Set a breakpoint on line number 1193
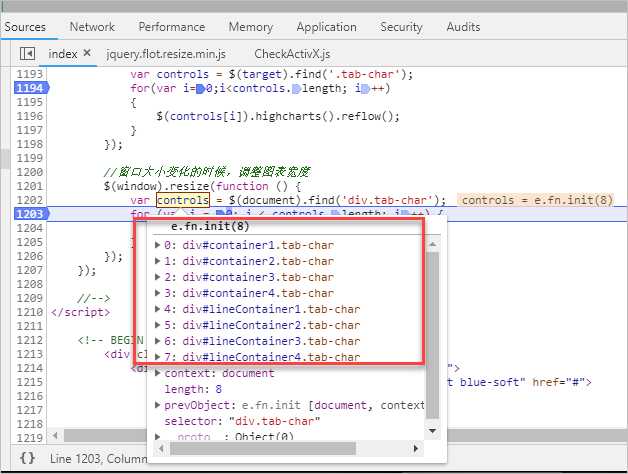This screenshot has height=474, width=628. tap(30, 74)
